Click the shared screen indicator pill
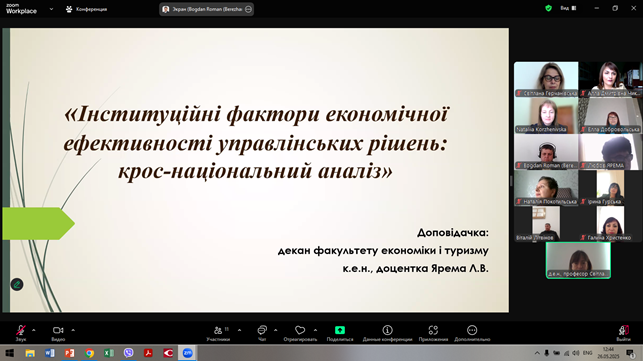The height and width of the screenshot is (361, 643). pyautogui.click(x=207, y=9)
